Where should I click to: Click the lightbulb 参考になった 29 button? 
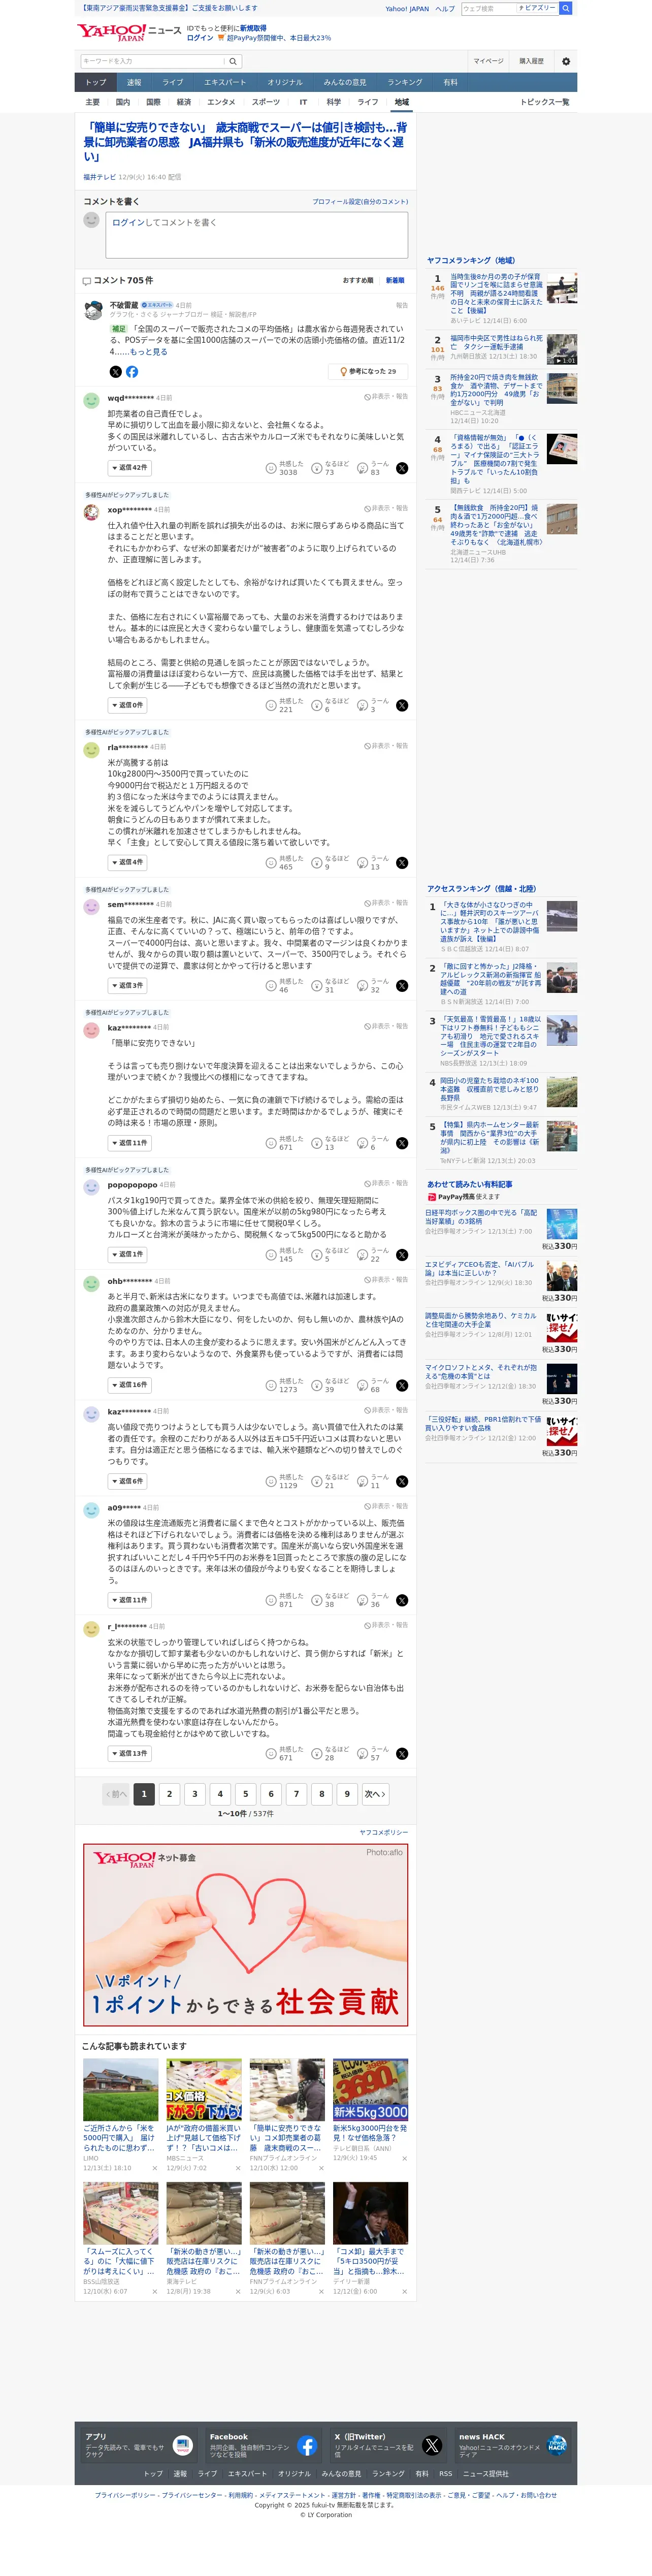pos(367,372)
